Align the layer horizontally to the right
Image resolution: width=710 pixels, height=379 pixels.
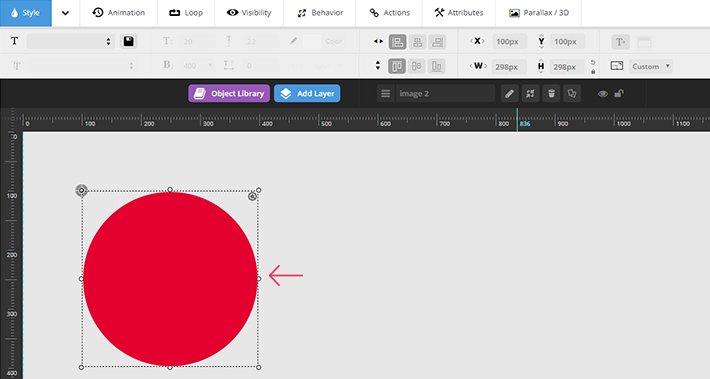tap(437, 42)
